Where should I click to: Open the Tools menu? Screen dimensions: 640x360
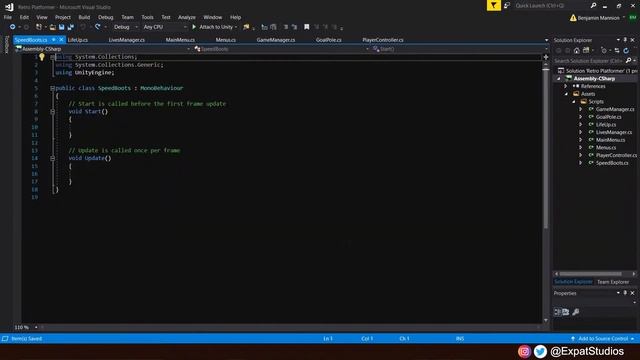pos(147,17)
